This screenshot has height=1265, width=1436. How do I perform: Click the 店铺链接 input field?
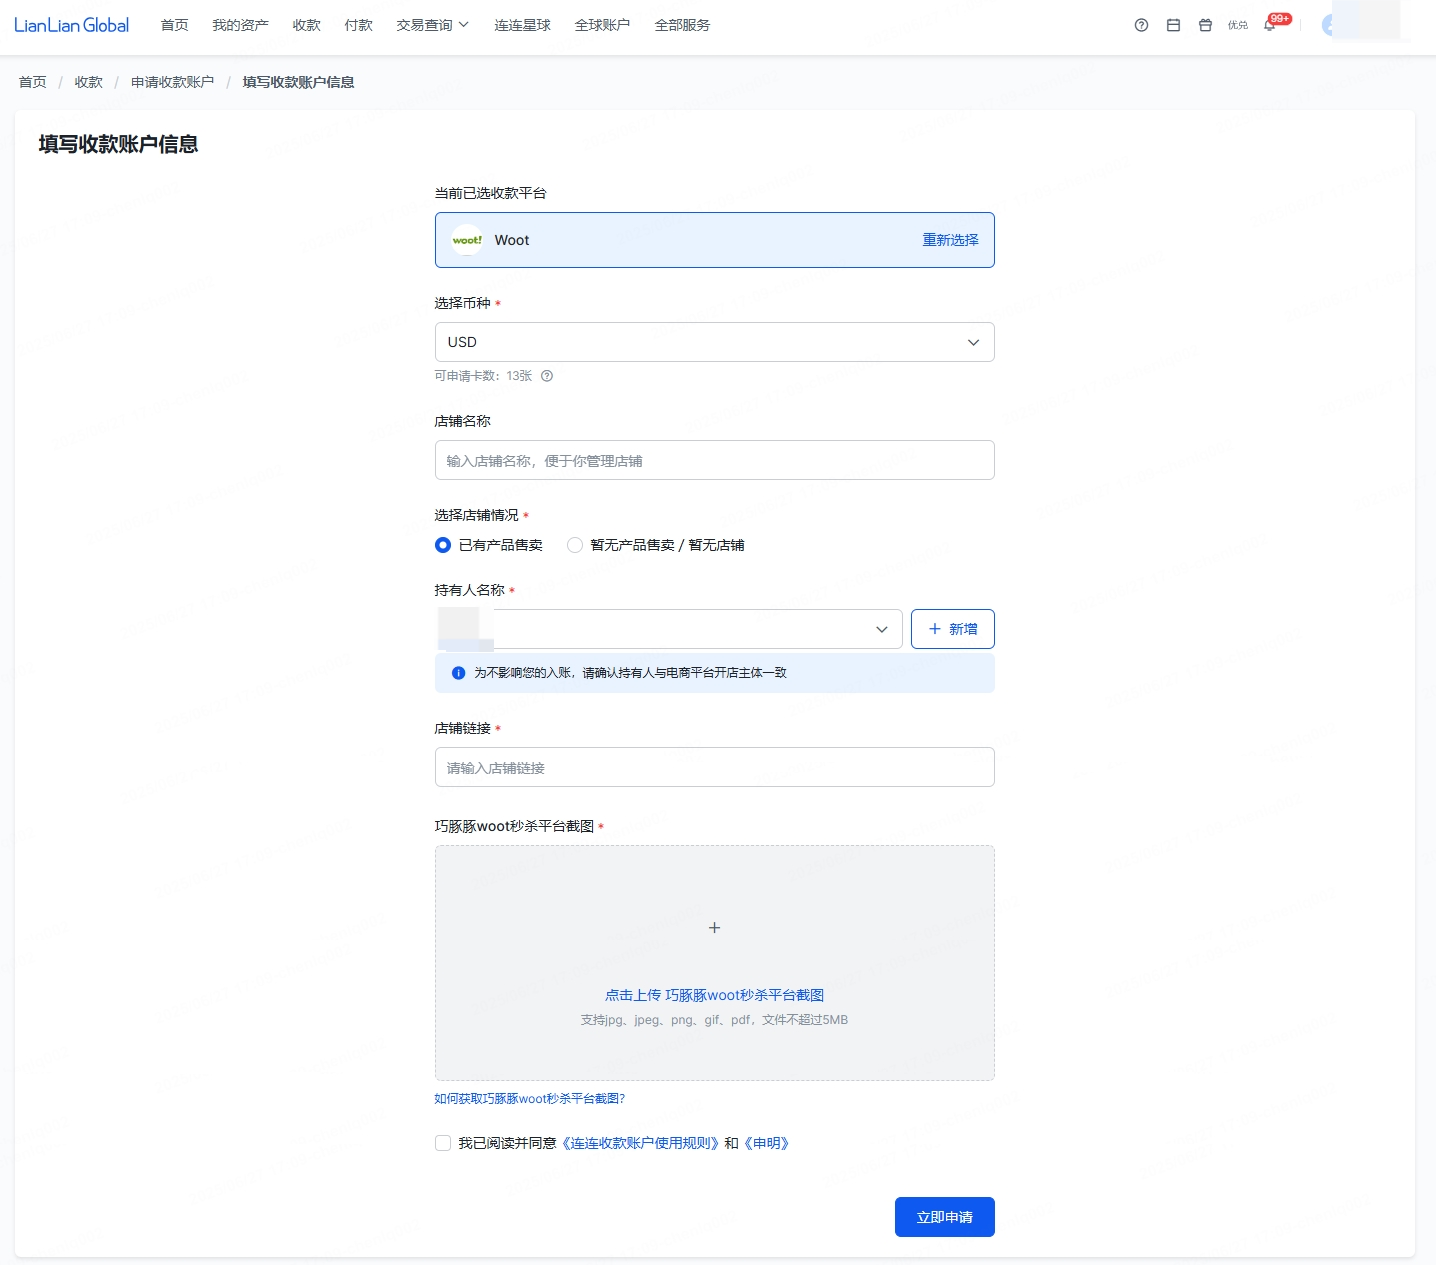(714, 767)
